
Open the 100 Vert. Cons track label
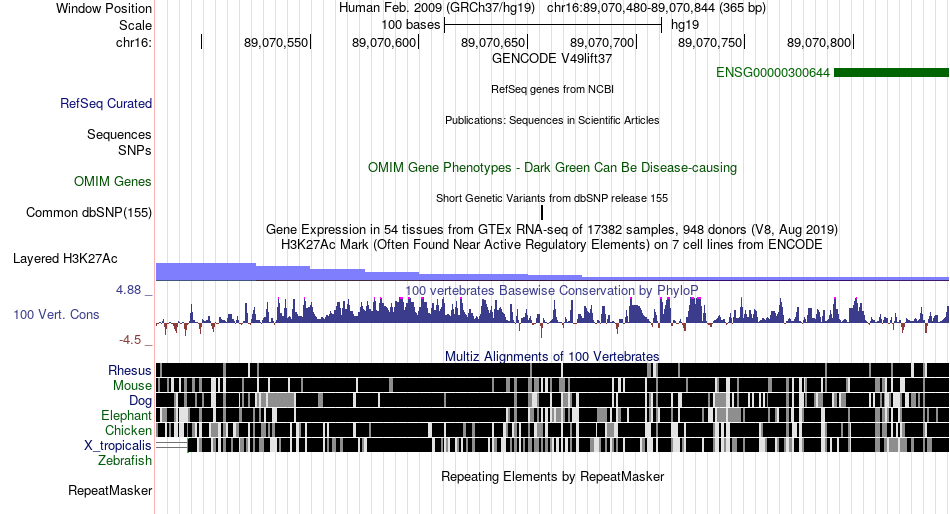tap(56, 315)
